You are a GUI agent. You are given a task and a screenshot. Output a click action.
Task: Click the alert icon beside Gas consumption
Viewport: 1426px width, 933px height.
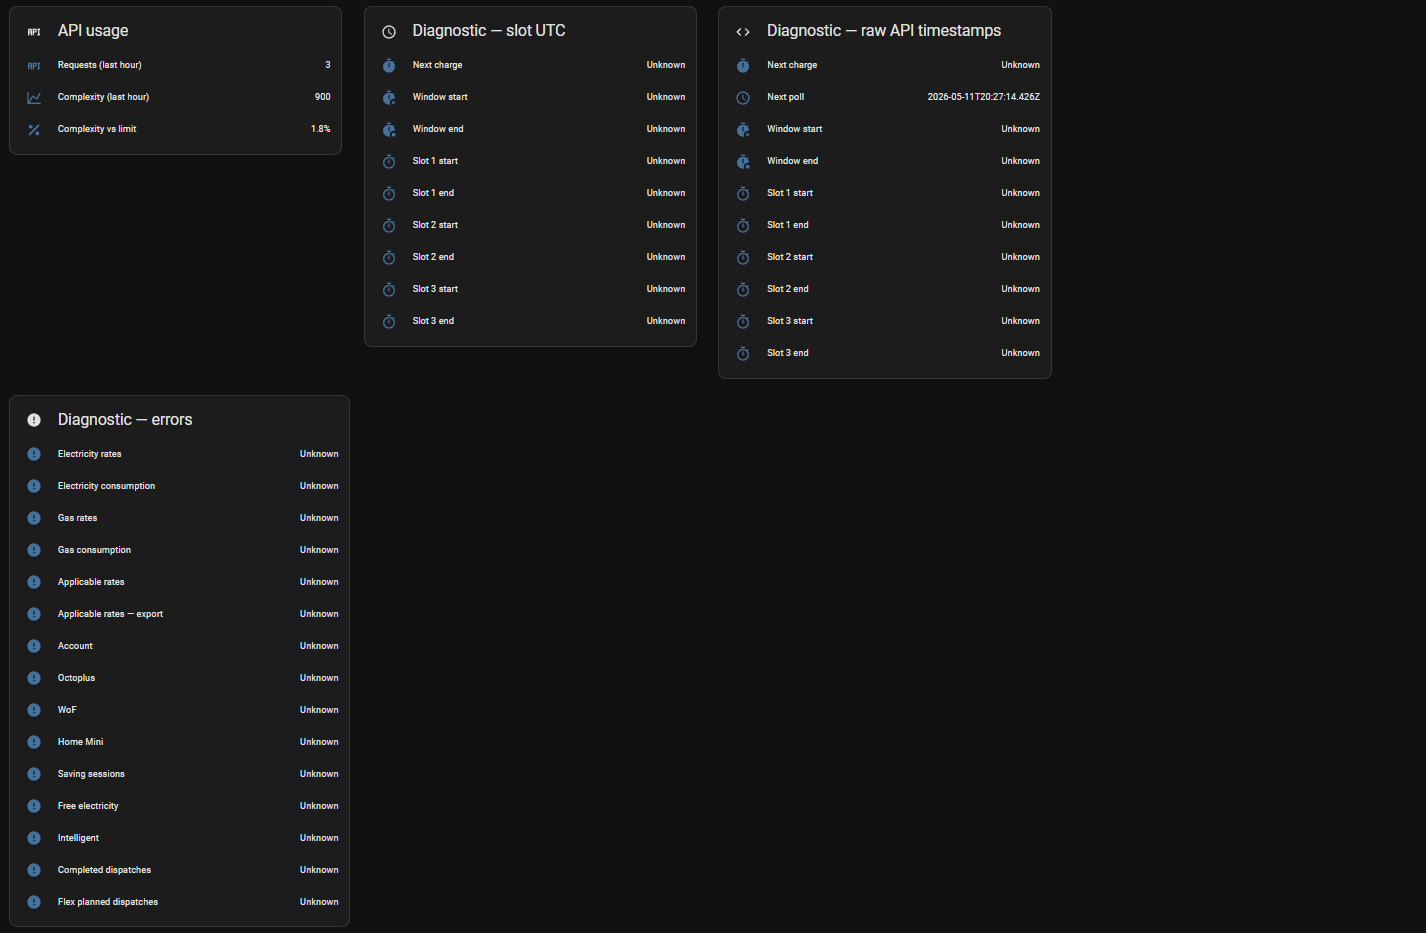coord(34,550)
